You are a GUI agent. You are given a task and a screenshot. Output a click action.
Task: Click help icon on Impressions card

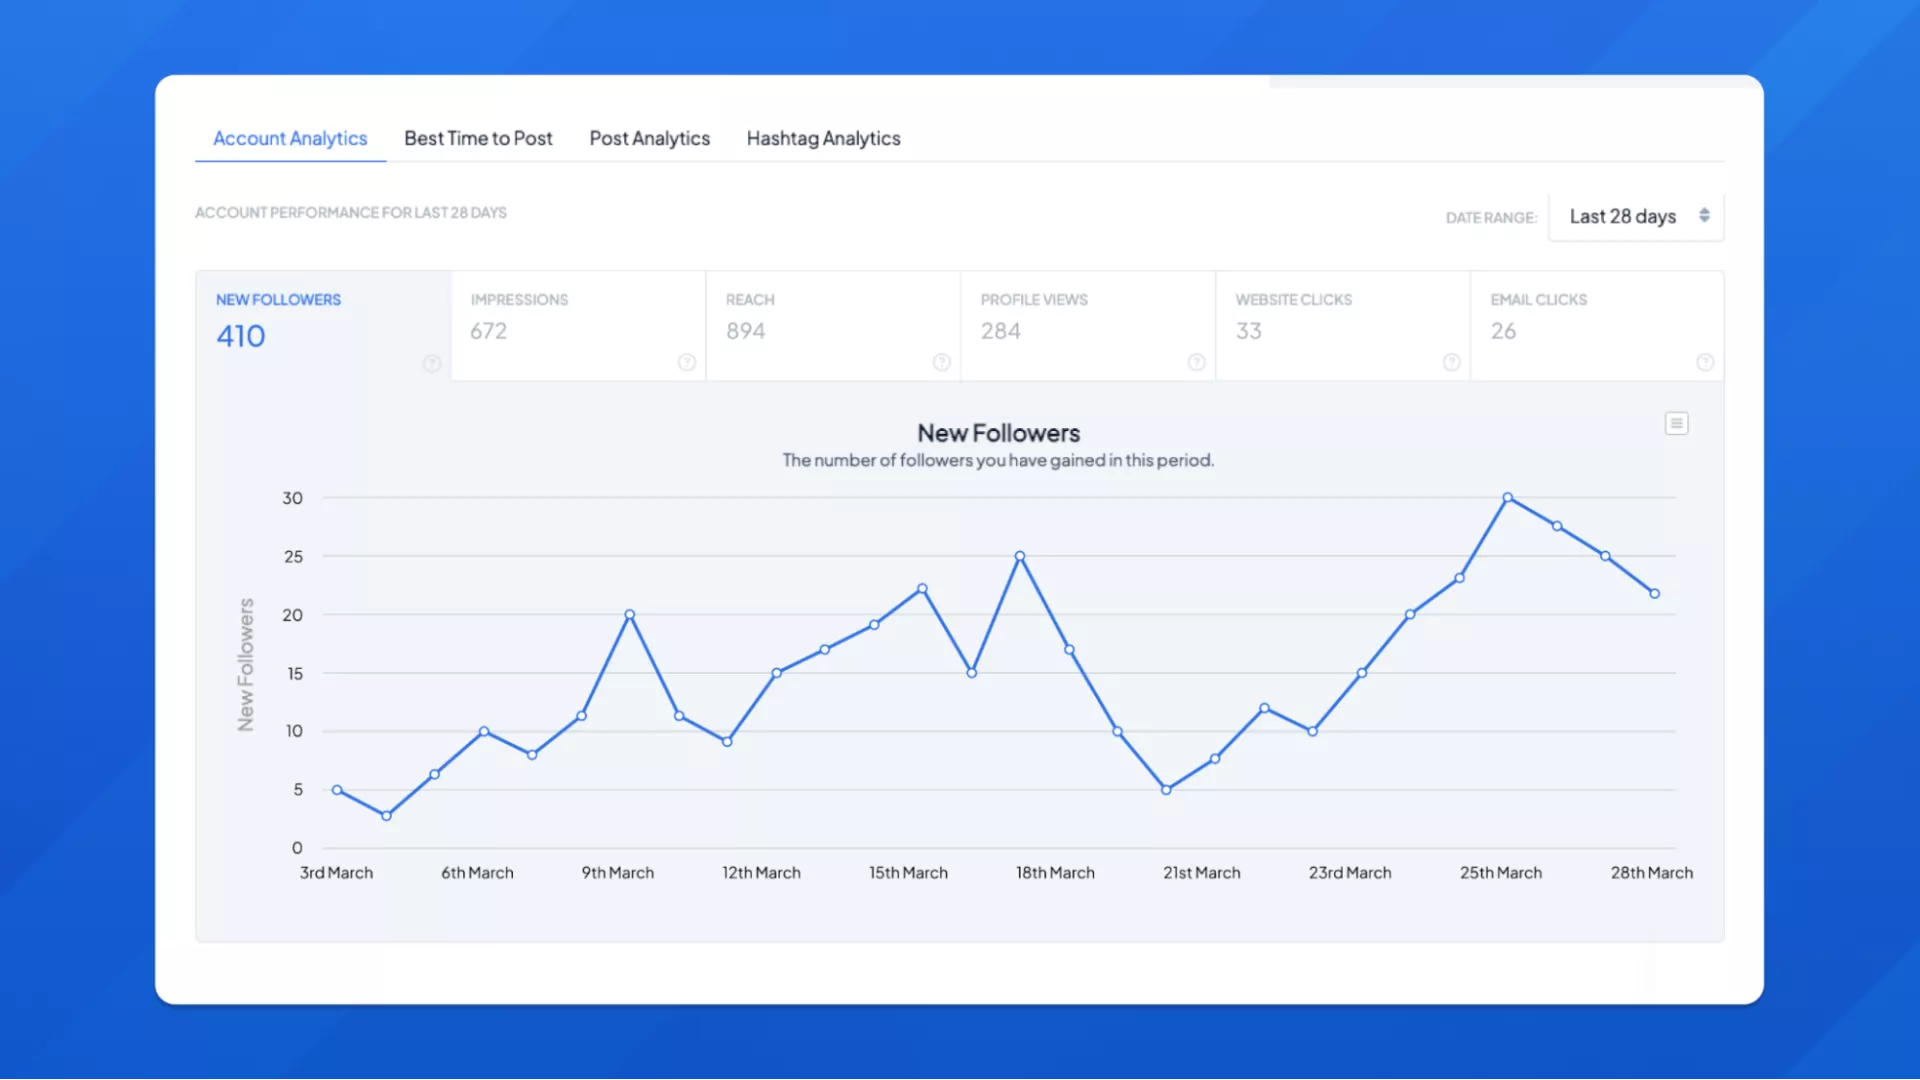click(x=687, y=362)
